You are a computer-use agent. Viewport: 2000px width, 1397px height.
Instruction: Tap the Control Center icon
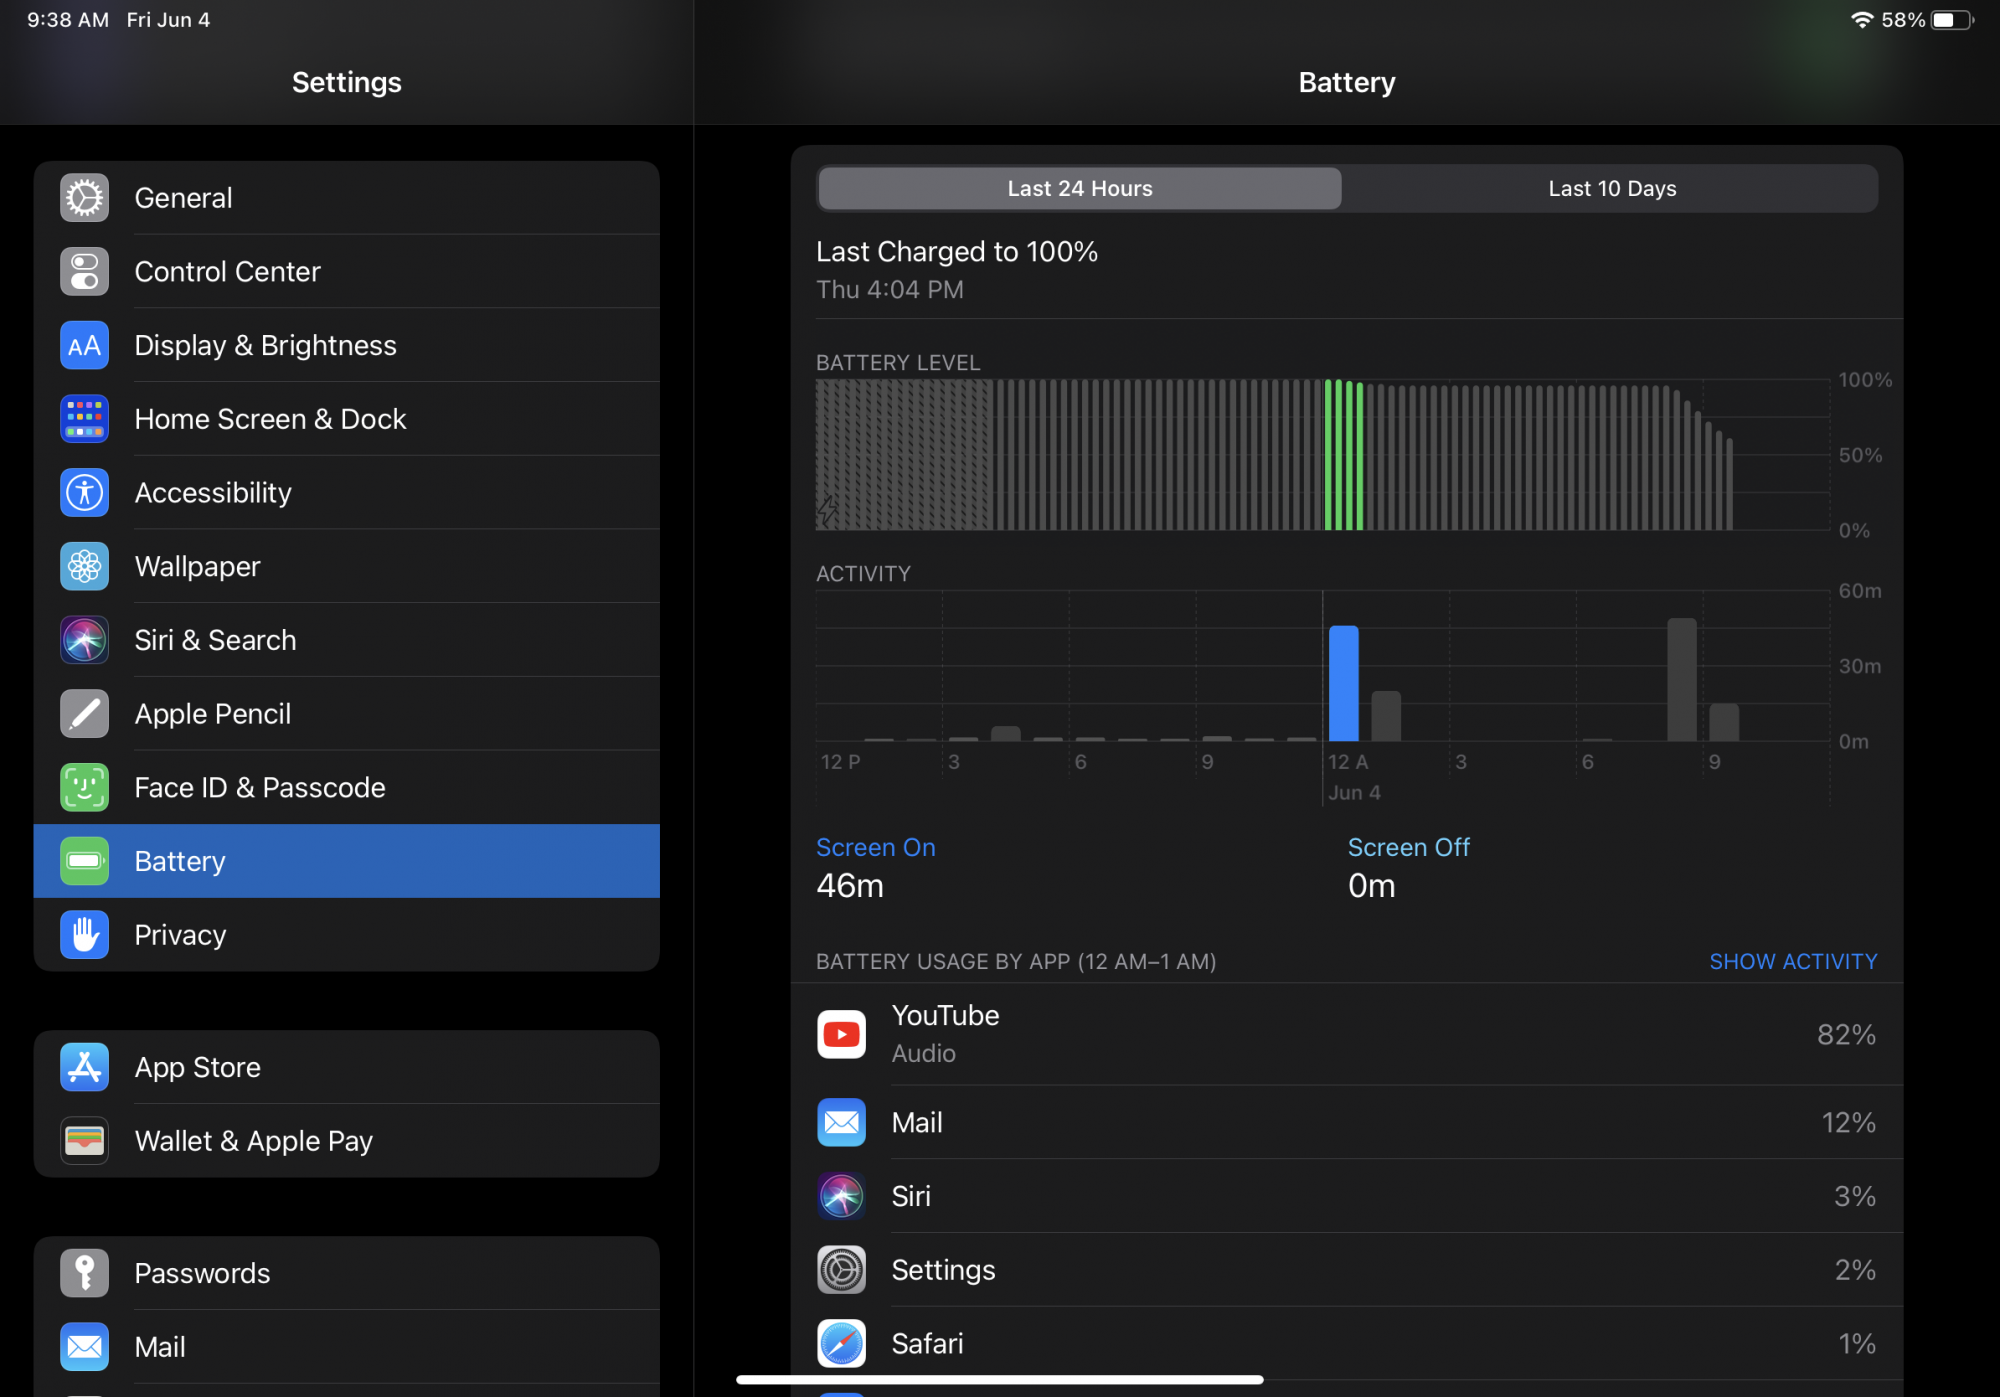tap(84, 272)
